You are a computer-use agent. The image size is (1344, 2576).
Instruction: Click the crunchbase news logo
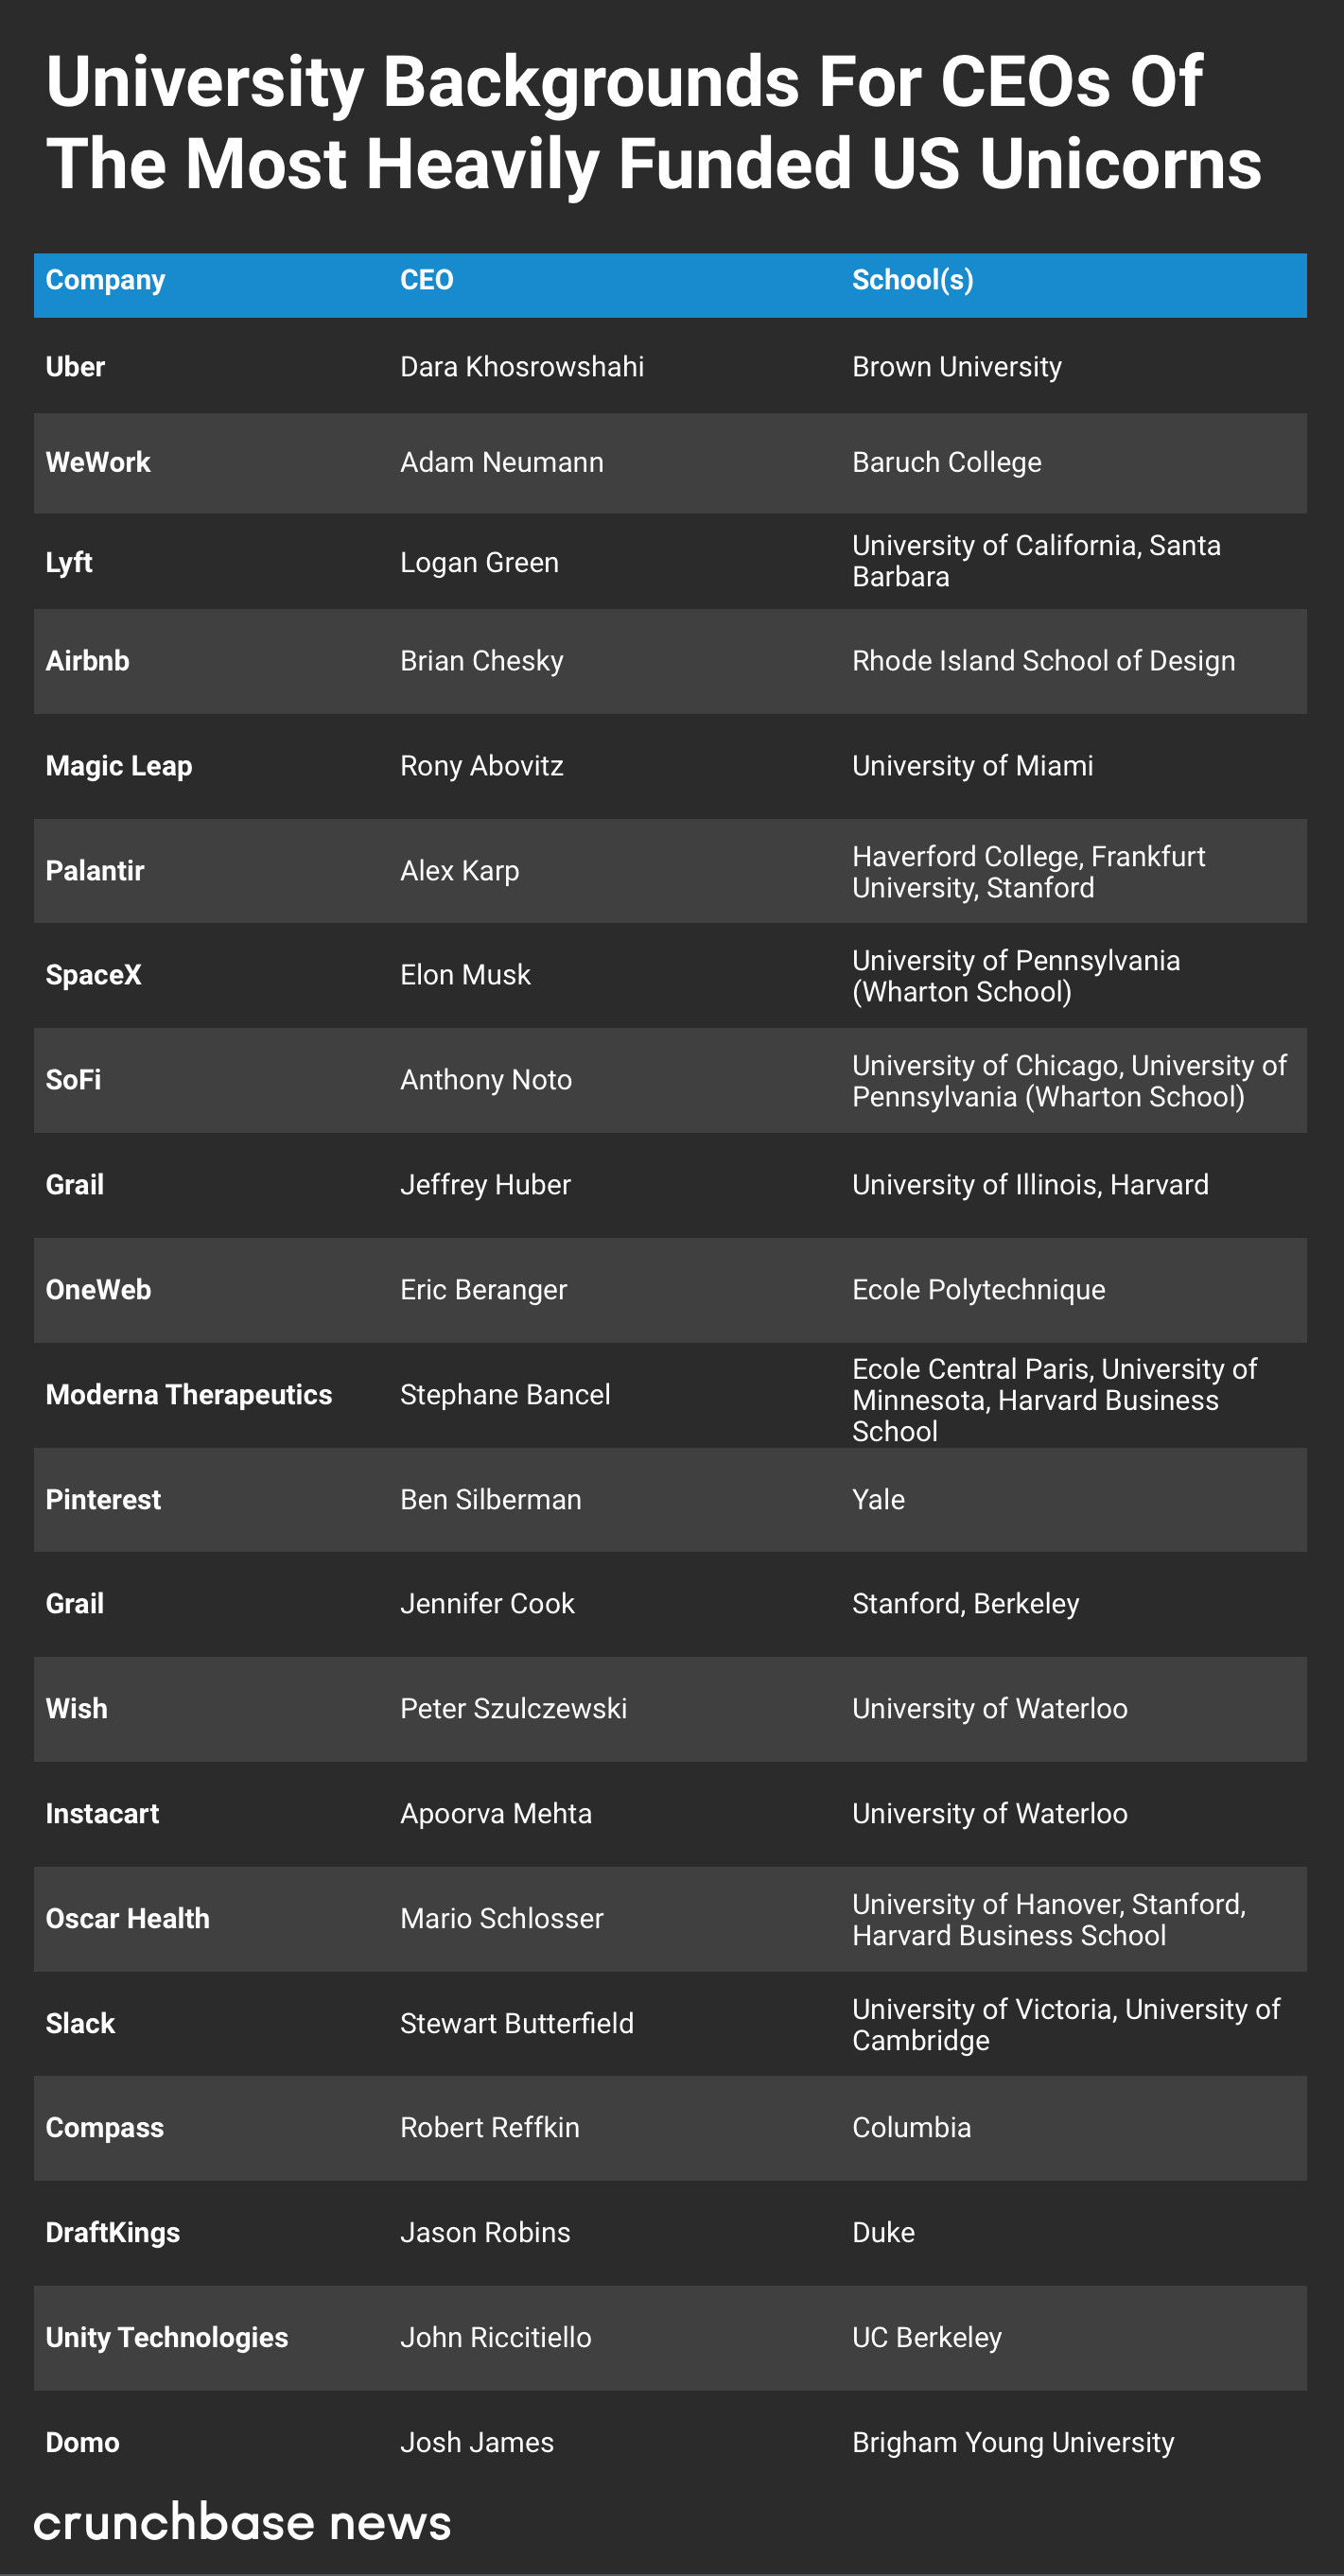pyautogui.click(x=242, y=2523)
